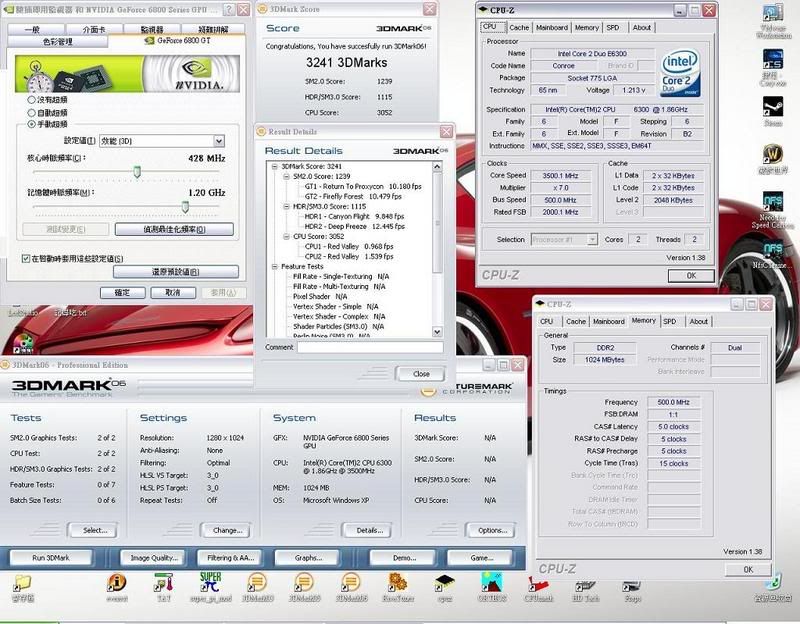Click the Result Details window title icon

pos(261,131)
